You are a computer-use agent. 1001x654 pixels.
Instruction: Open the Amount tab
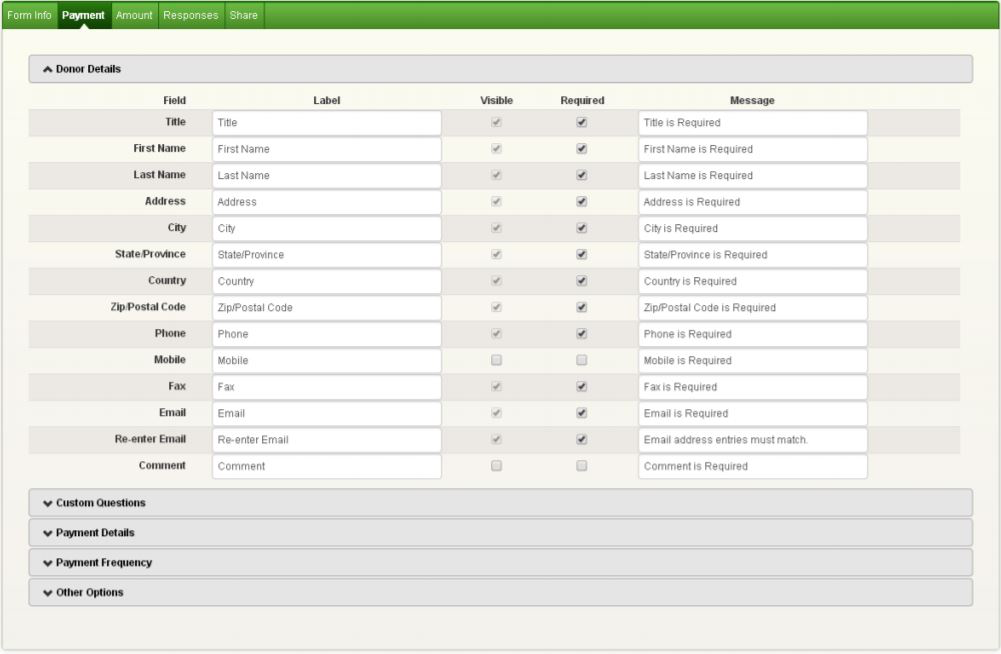(134, 15)
